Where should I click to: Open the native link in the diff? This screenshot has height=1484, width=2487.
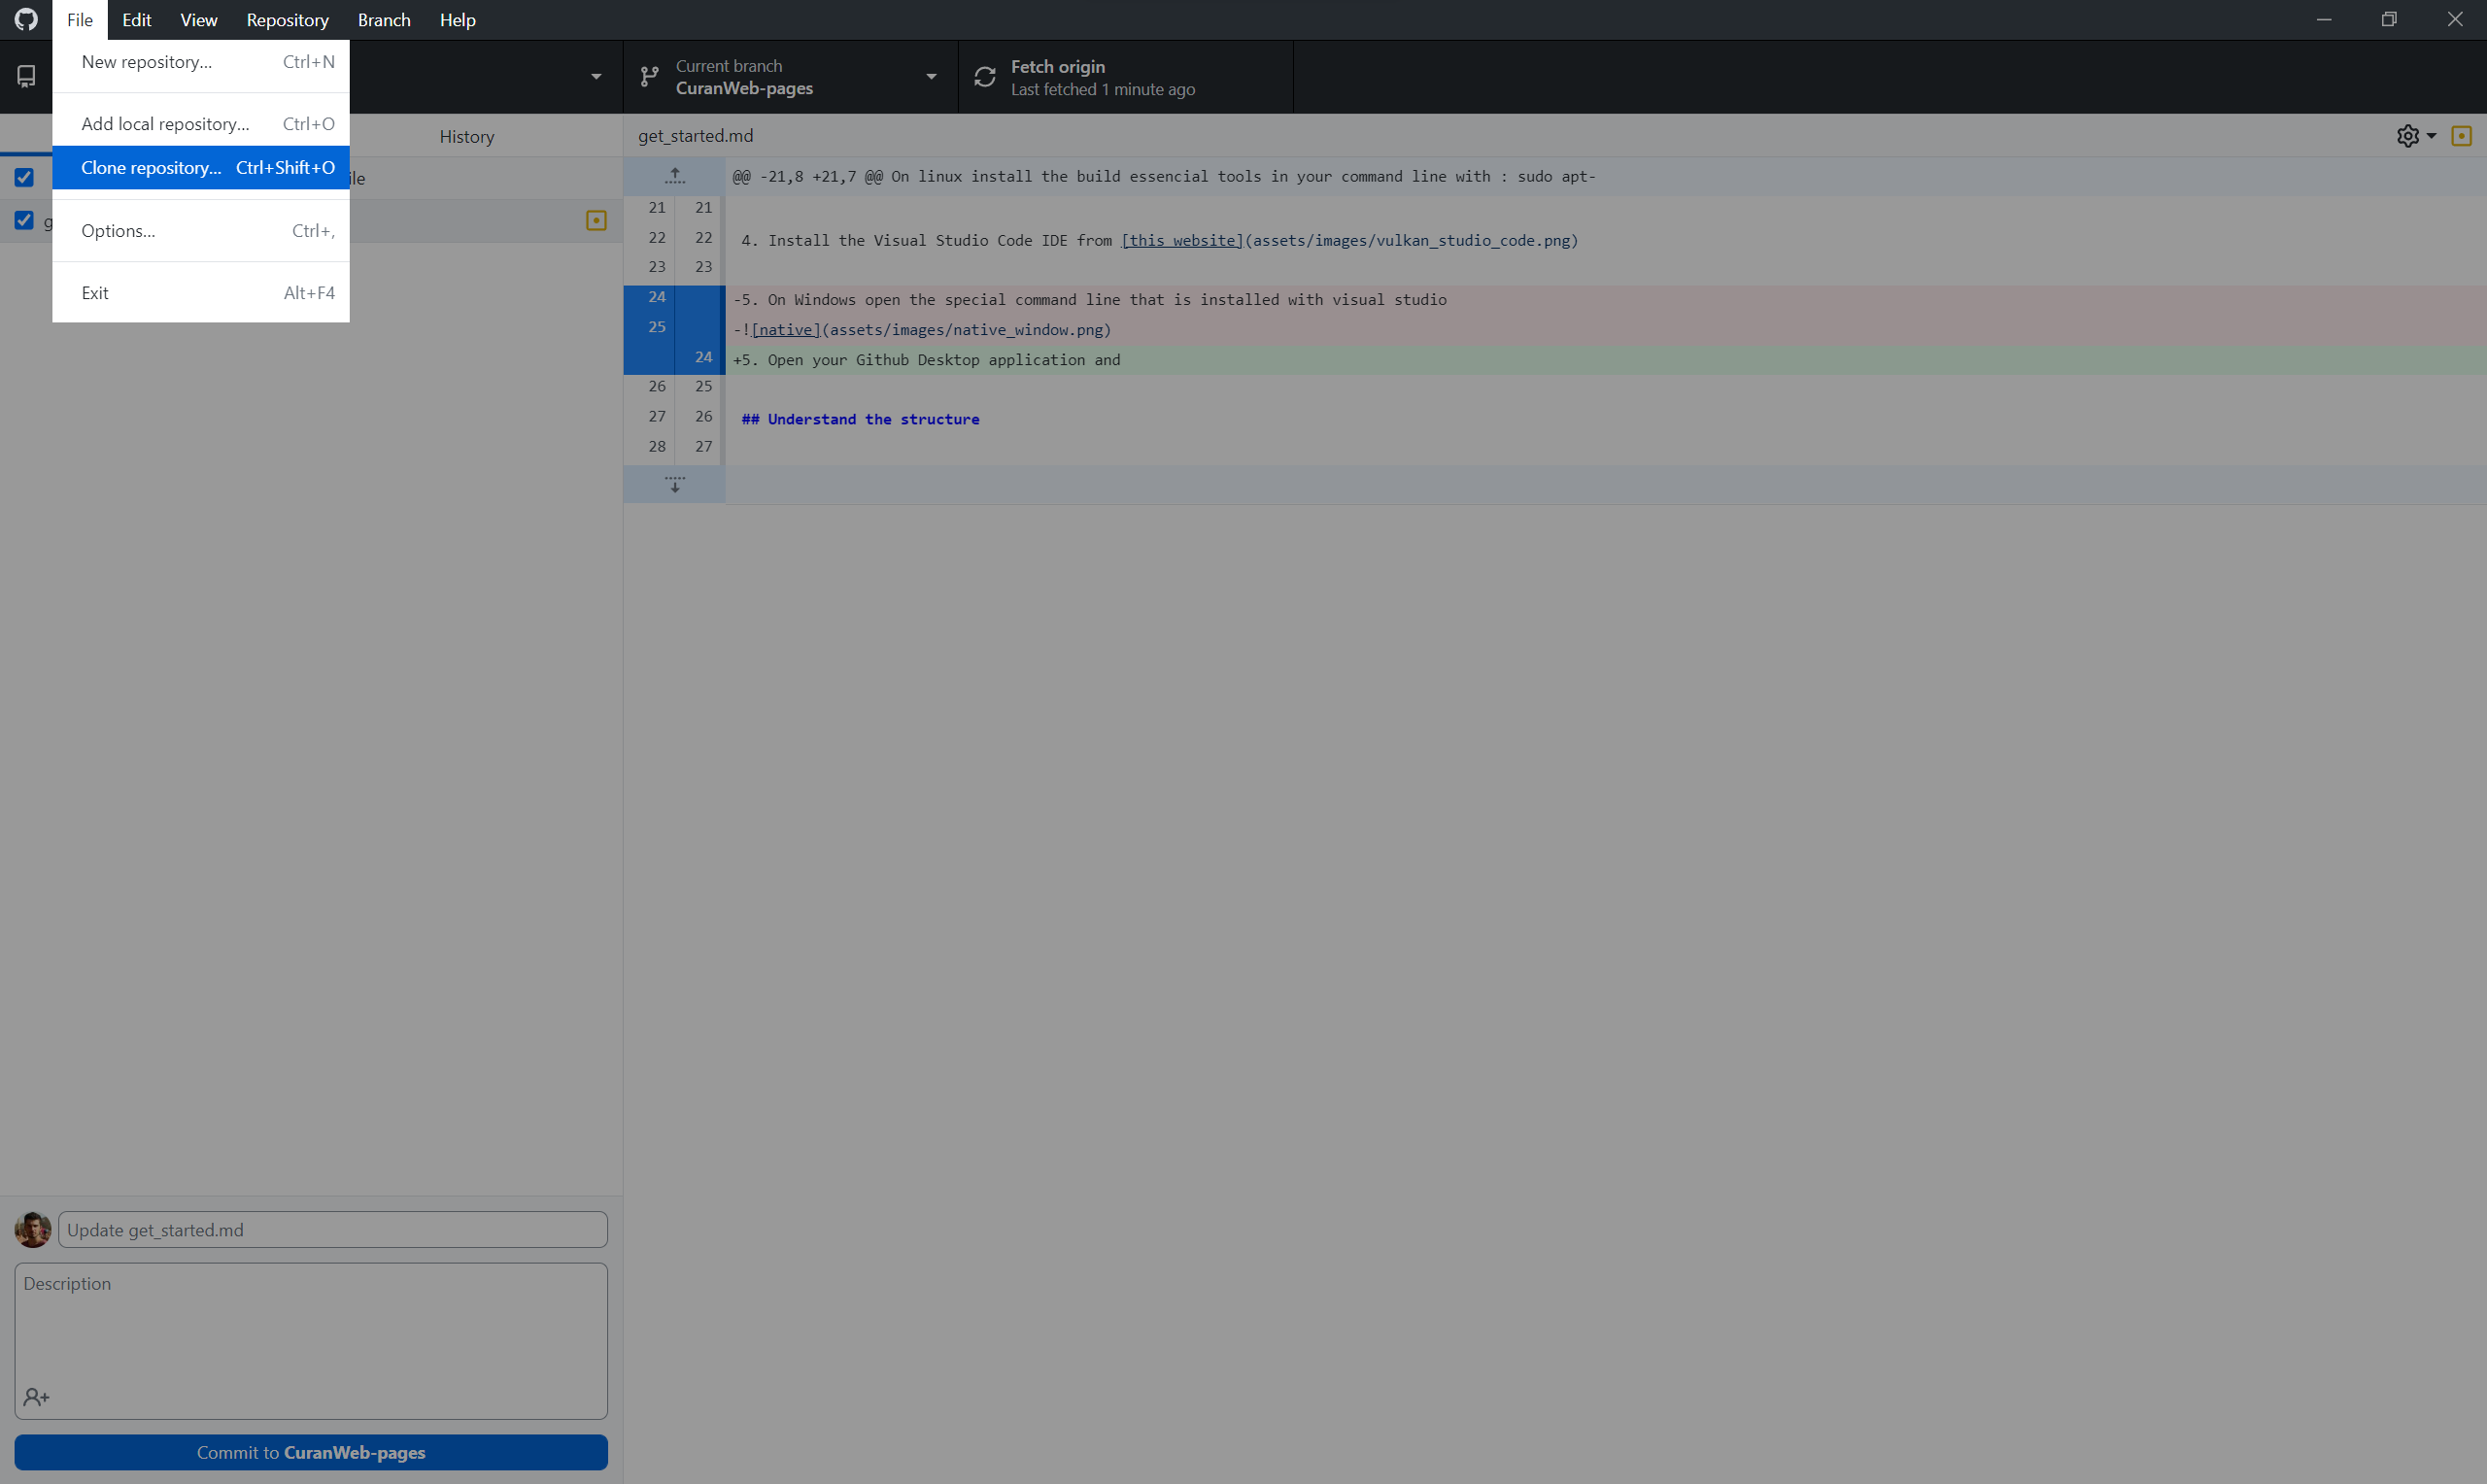[x=785, y=329]
